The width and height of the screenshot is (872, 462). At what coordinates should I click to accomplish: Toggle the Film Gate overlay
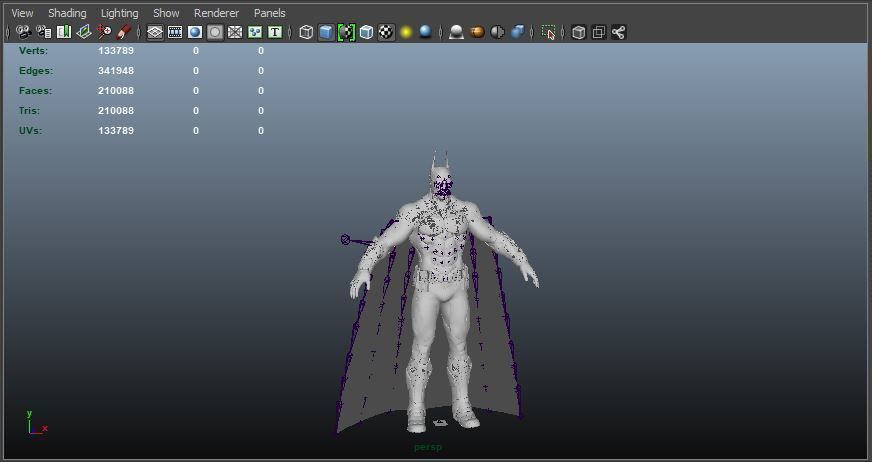click(x=175, y=32)
